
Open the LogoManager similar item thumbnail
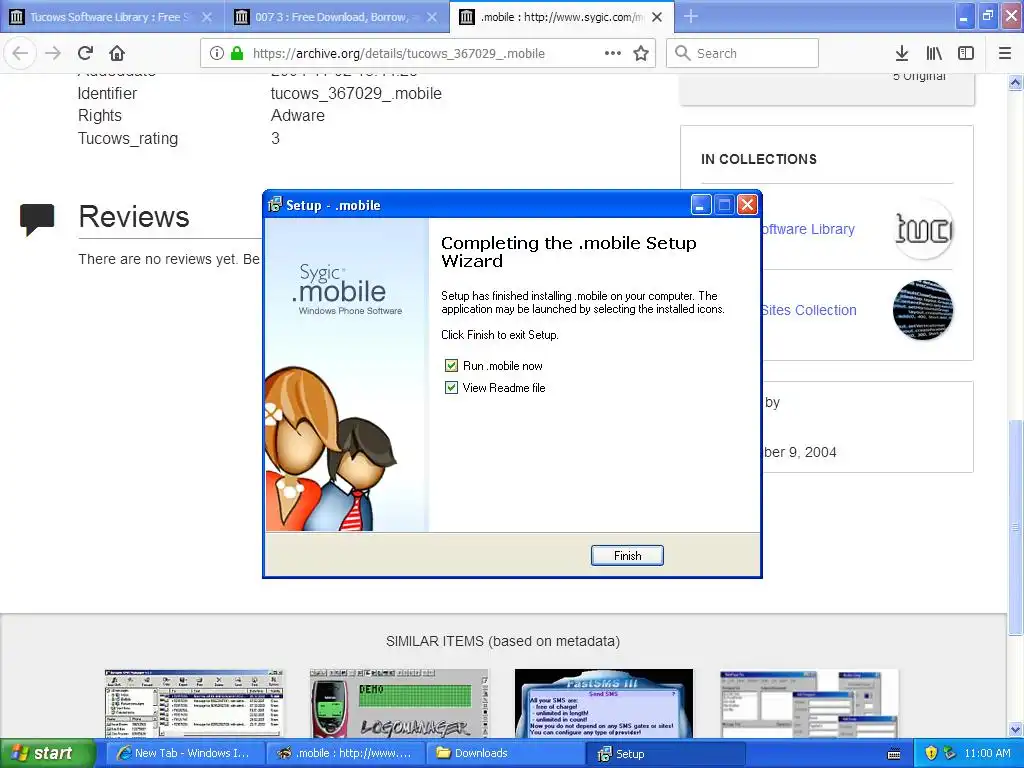pyautogui.click(x=399, y=703)
